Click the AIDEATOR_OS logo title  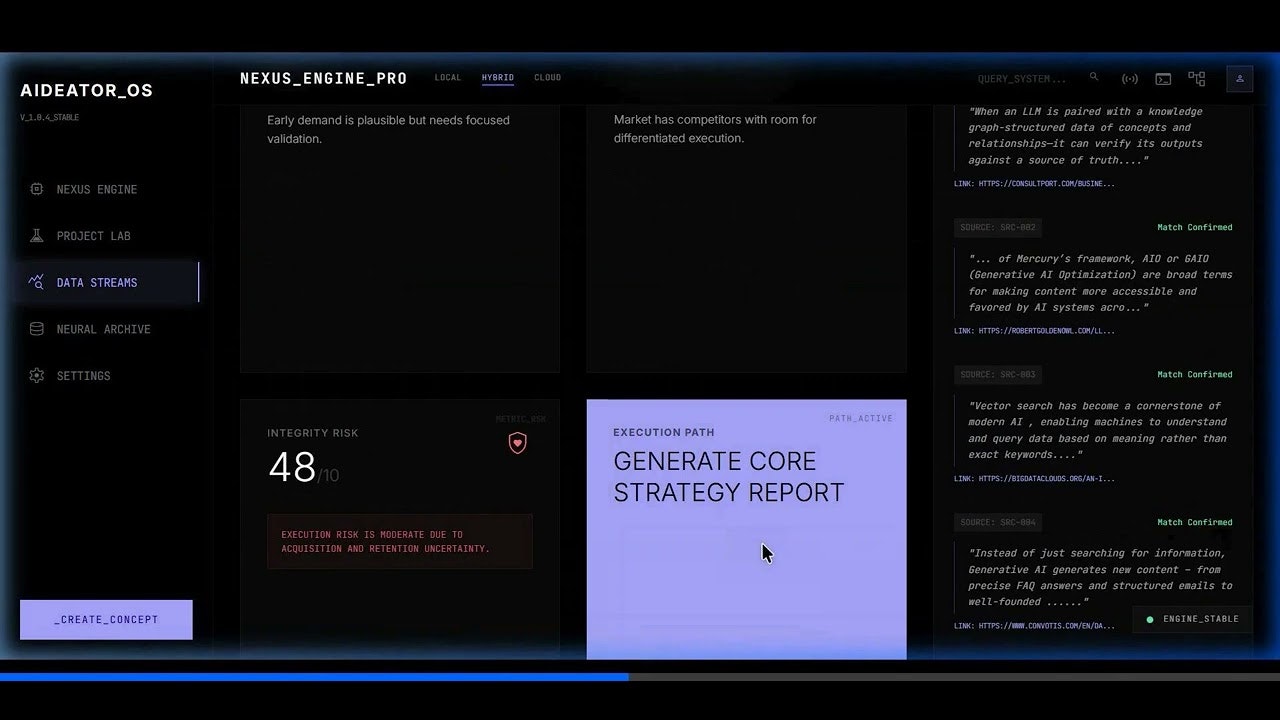87,91
